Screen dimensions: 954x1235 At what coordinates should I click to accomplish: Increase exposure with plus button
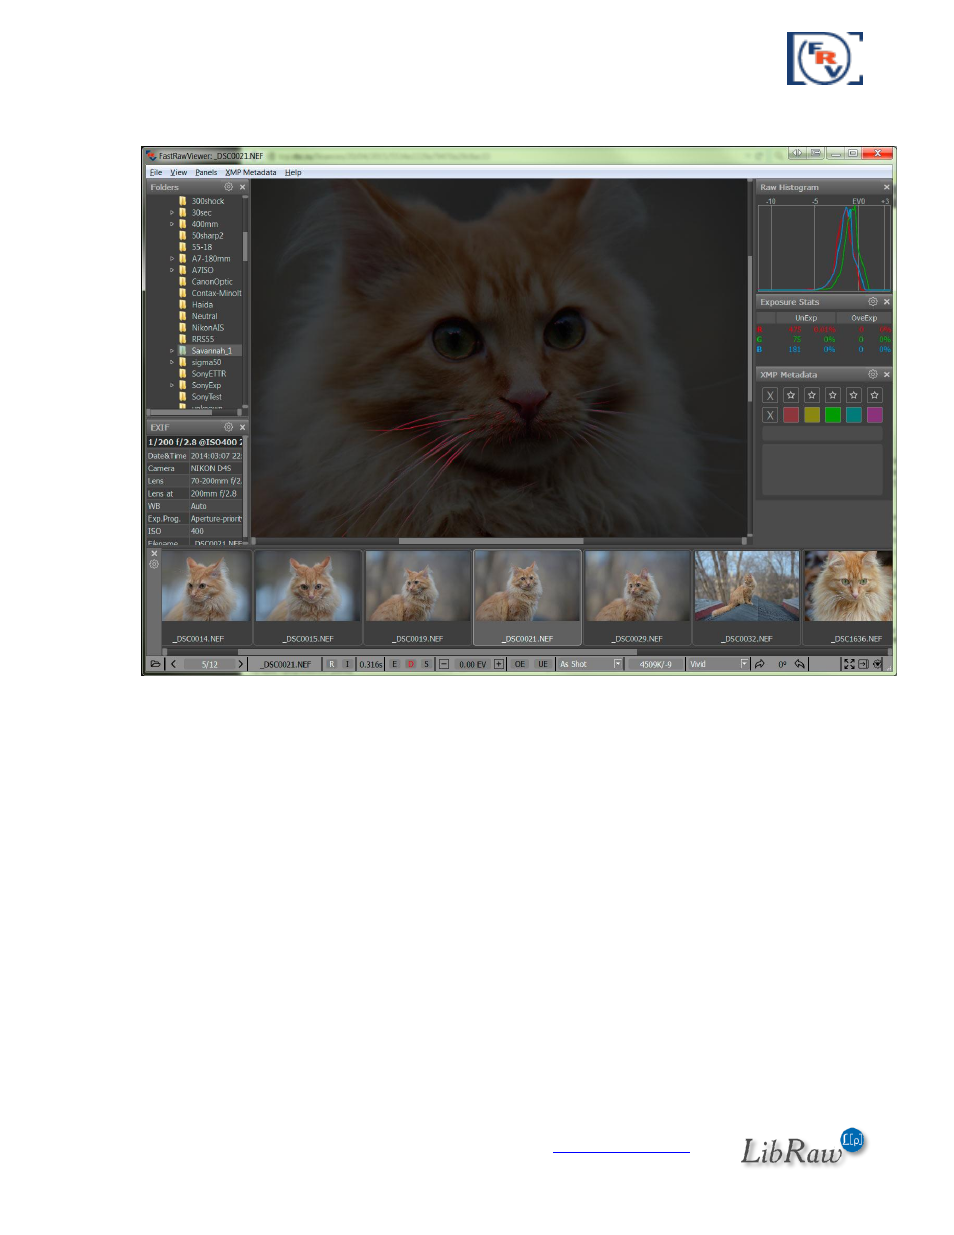[x=499, y=664]
